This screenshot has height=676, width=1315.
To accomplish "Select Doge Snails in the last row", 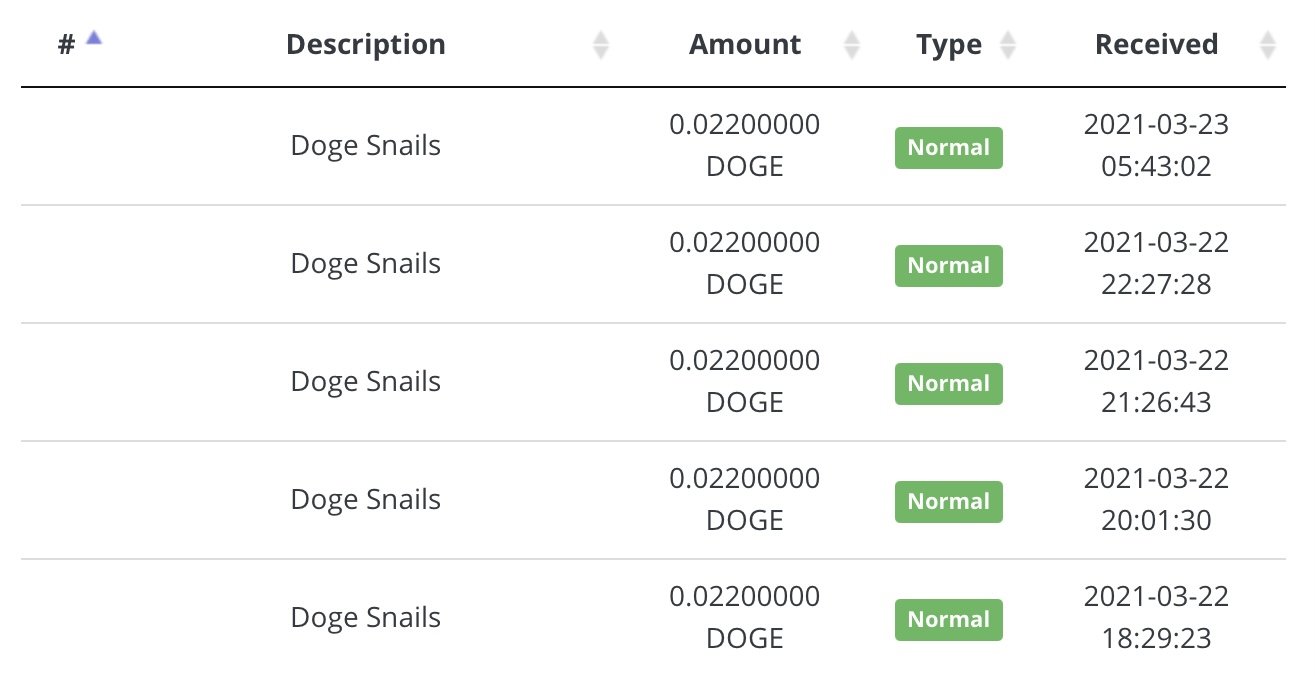I will [x=366, y=618].
